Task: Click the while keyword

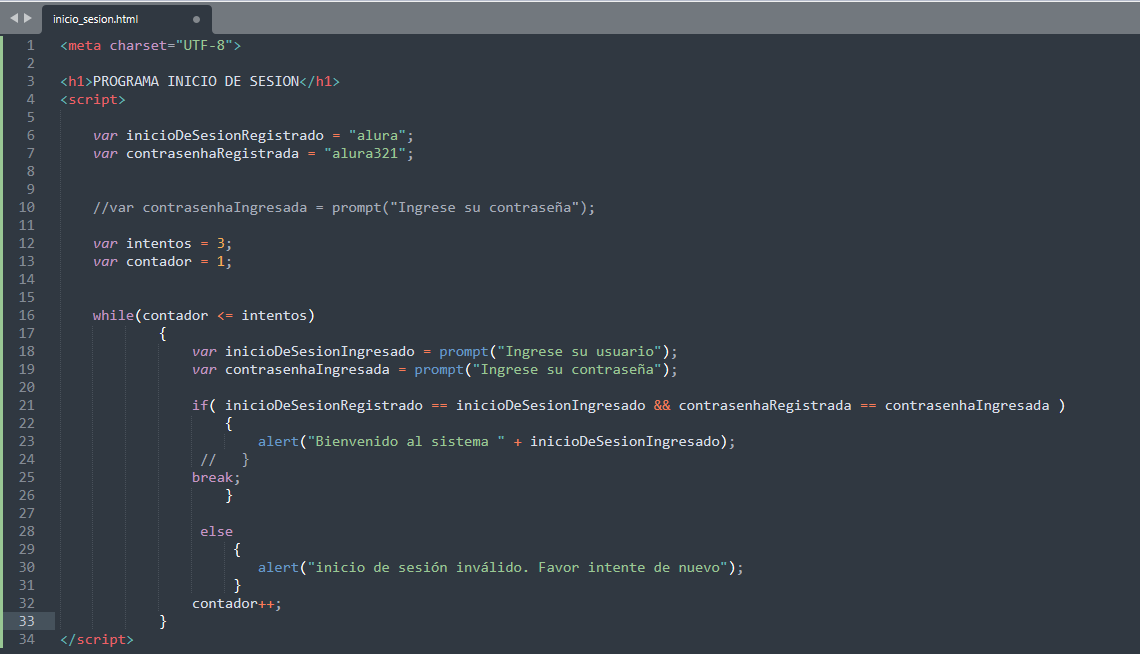Action: point(113,315)
